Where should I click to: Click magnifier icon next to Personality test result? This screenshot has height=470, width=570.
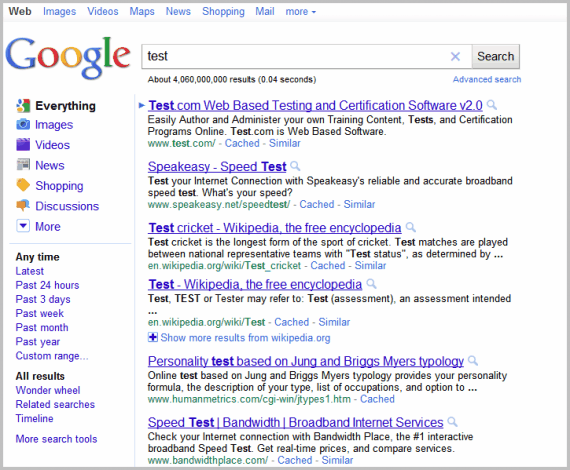click(x=473, y=361)
